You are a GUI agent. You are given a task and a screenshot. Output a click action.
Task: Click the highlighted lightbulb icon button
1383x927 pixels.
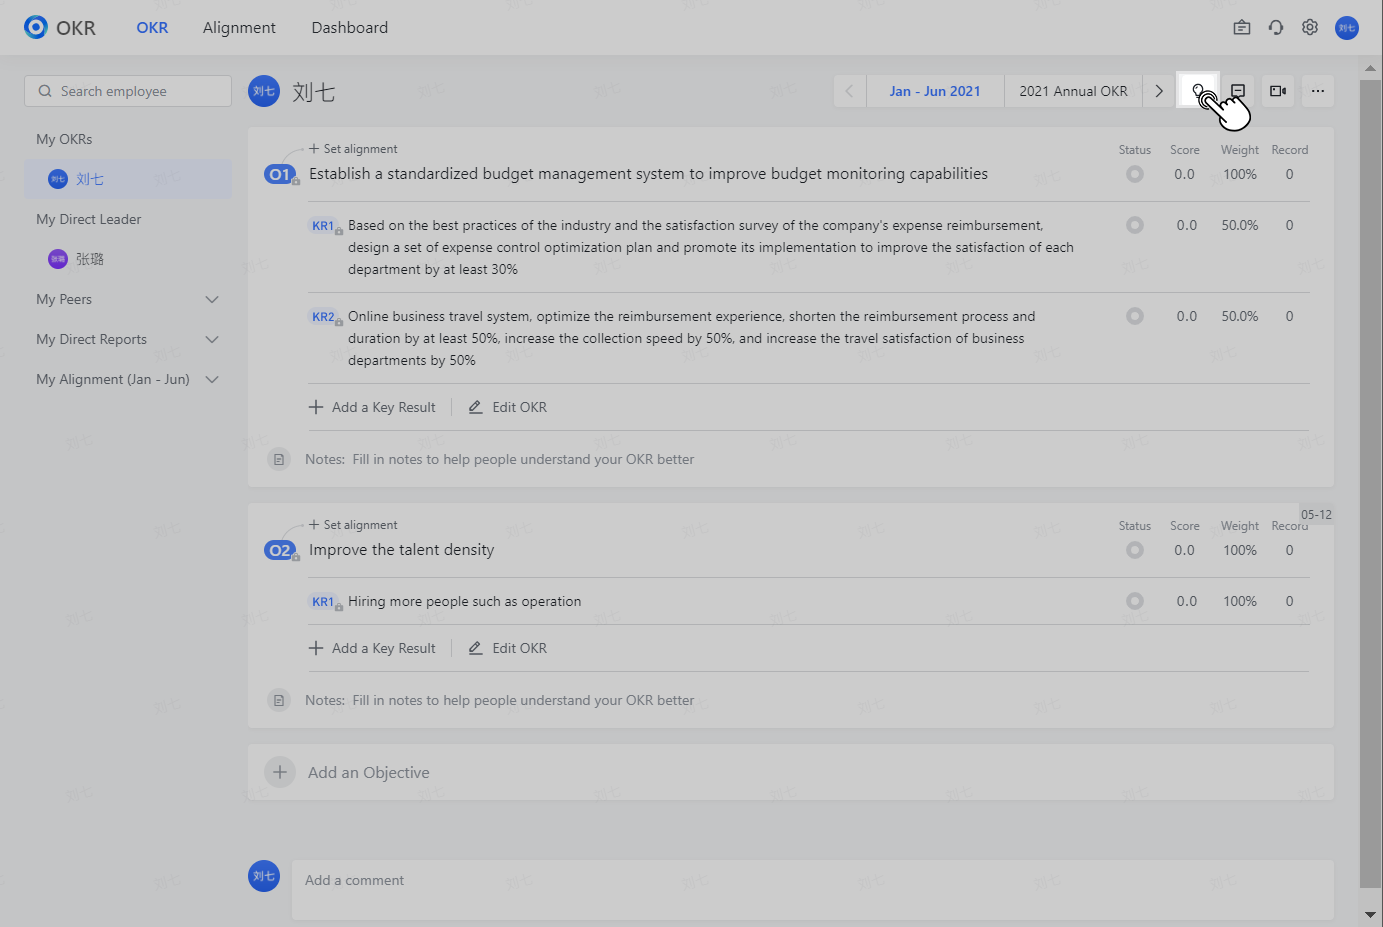[1199, 91]
